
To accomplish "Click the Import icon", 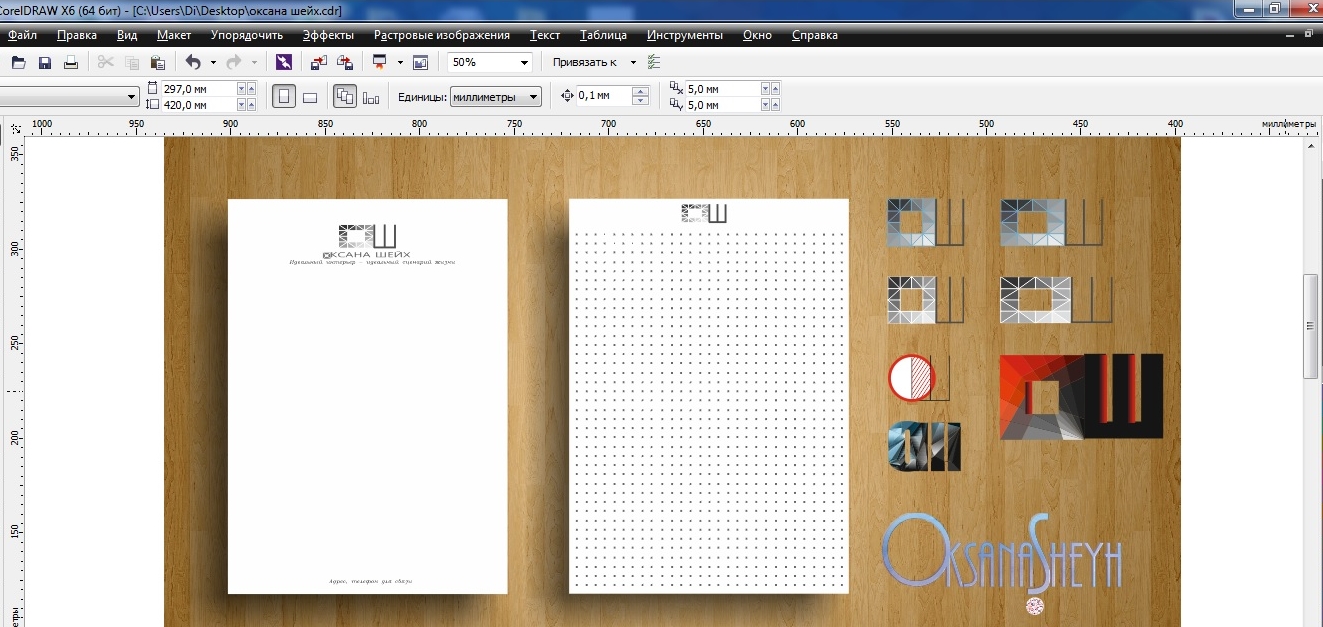I will [318, 62].
